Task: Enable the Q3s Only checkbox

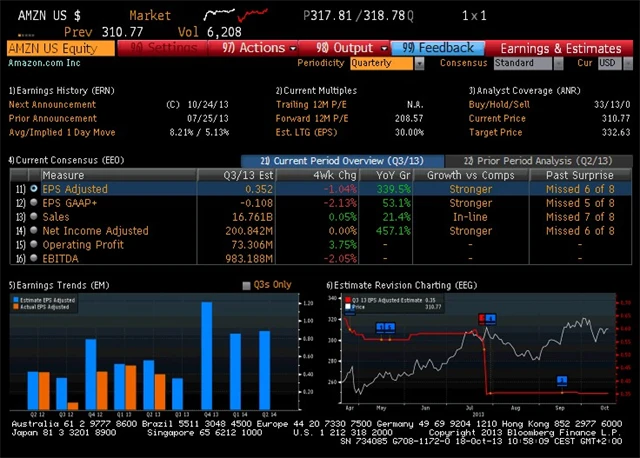Action: (247, 285)
